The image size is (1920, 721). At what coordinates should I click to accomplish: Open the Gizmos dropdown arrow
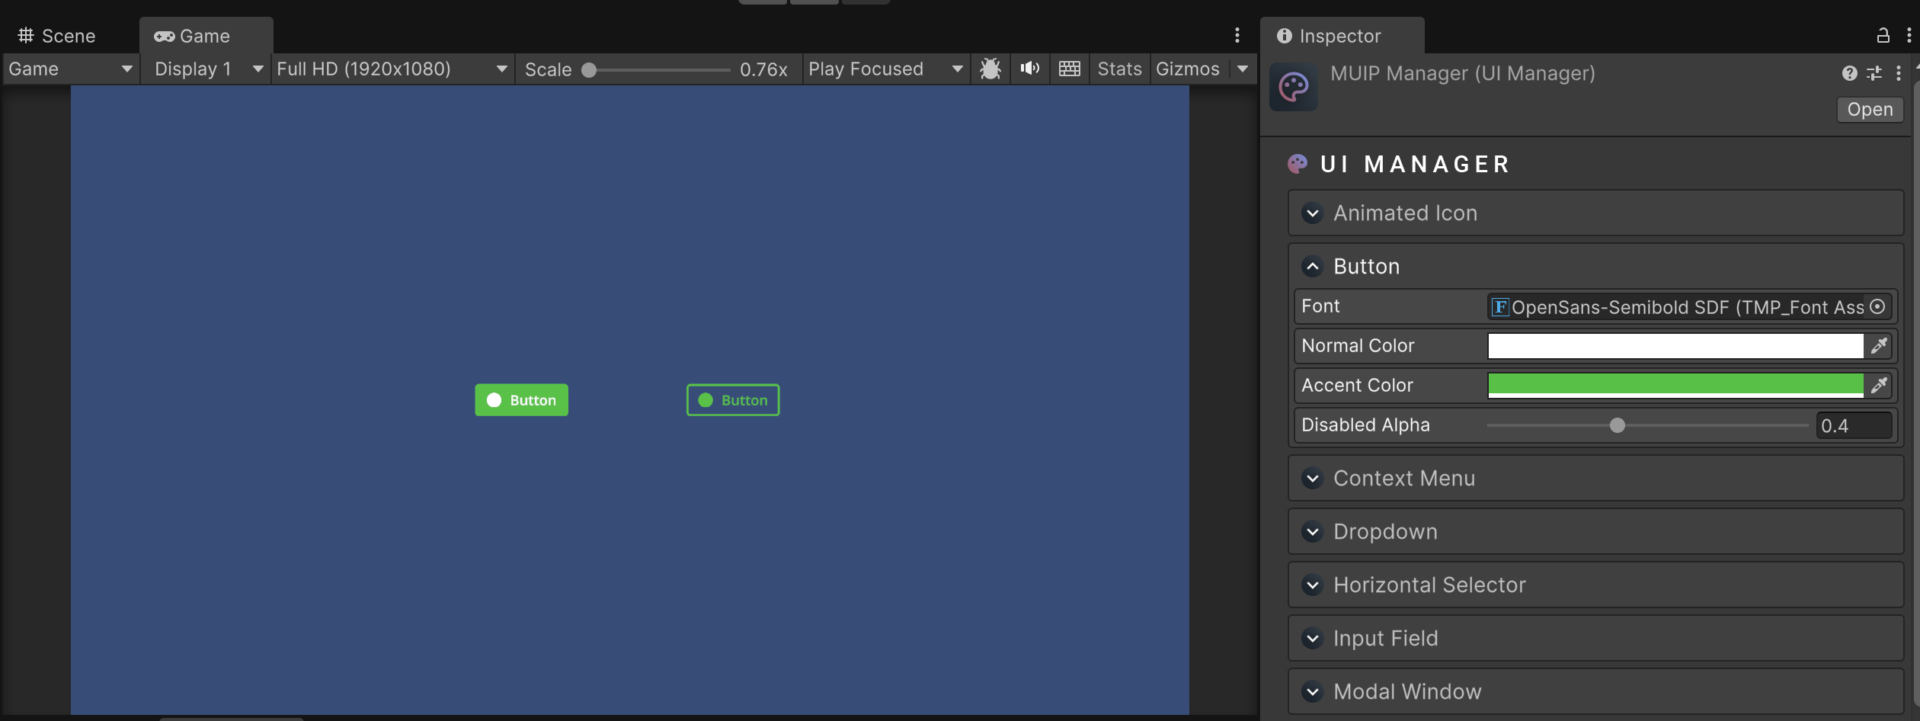(x=1243, y=69)
